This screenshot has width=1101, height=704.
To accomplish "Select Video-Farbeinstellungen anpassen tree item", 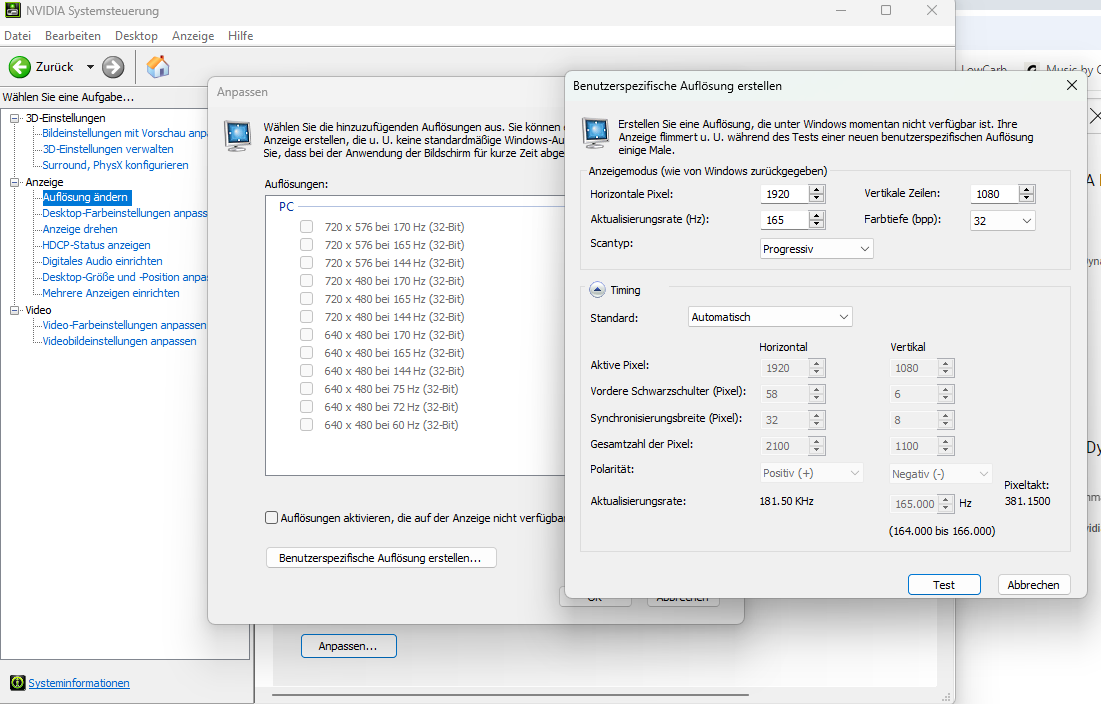I will point(124,325).
